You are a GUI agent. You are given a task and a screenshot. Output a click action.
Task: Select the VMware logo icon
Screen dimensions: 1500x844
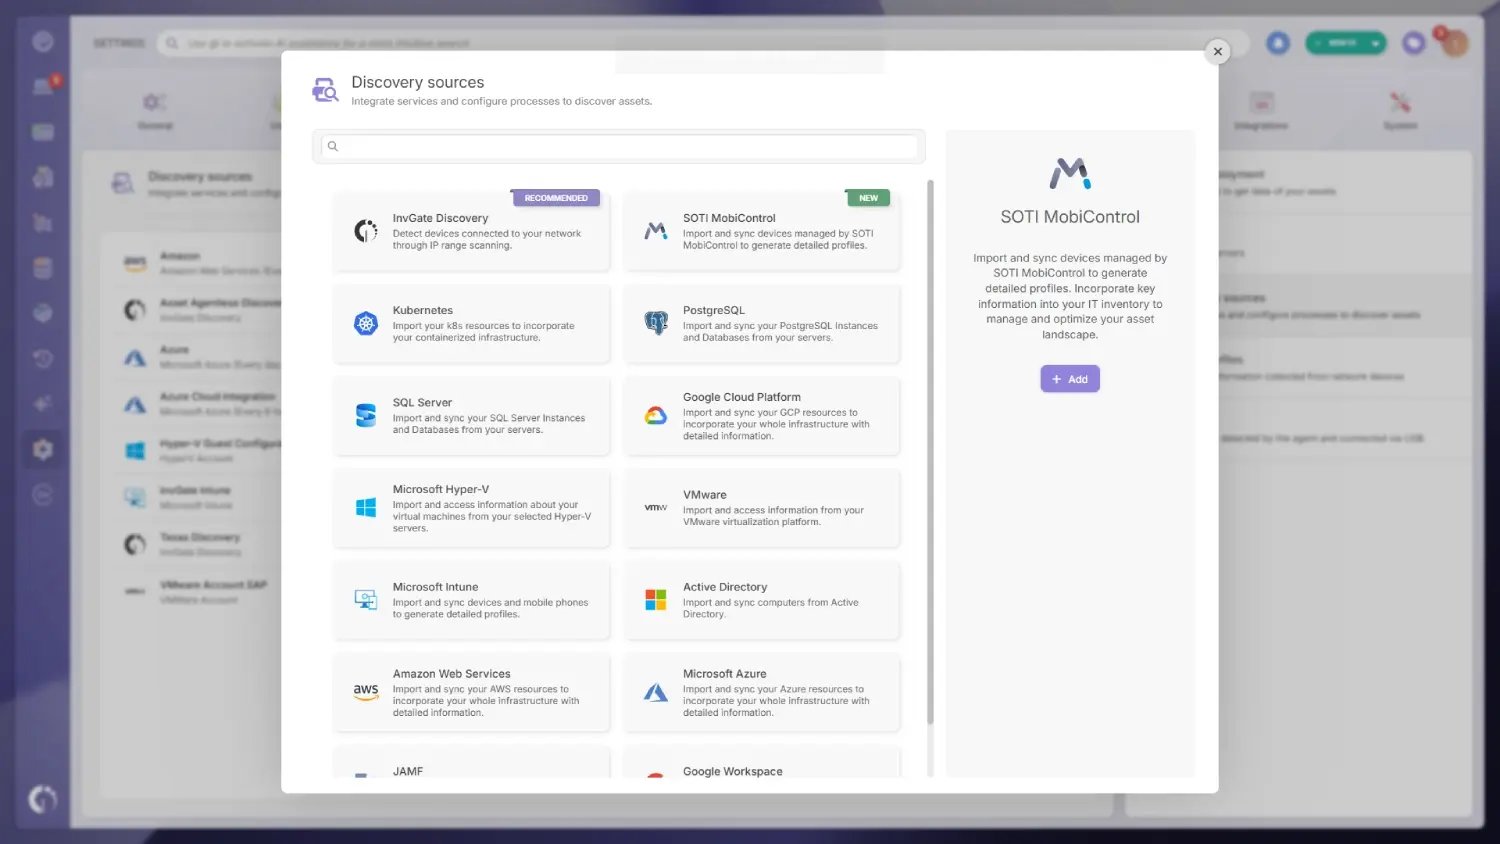pyautogui.click(x=656, y=508)
